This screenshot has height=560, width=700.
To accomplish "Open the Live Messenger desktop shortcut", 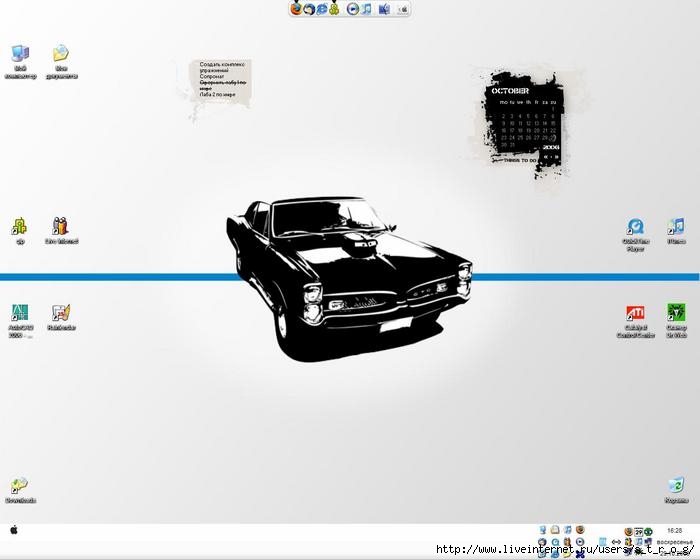I will pyautogui.click(x=61, y=230).
